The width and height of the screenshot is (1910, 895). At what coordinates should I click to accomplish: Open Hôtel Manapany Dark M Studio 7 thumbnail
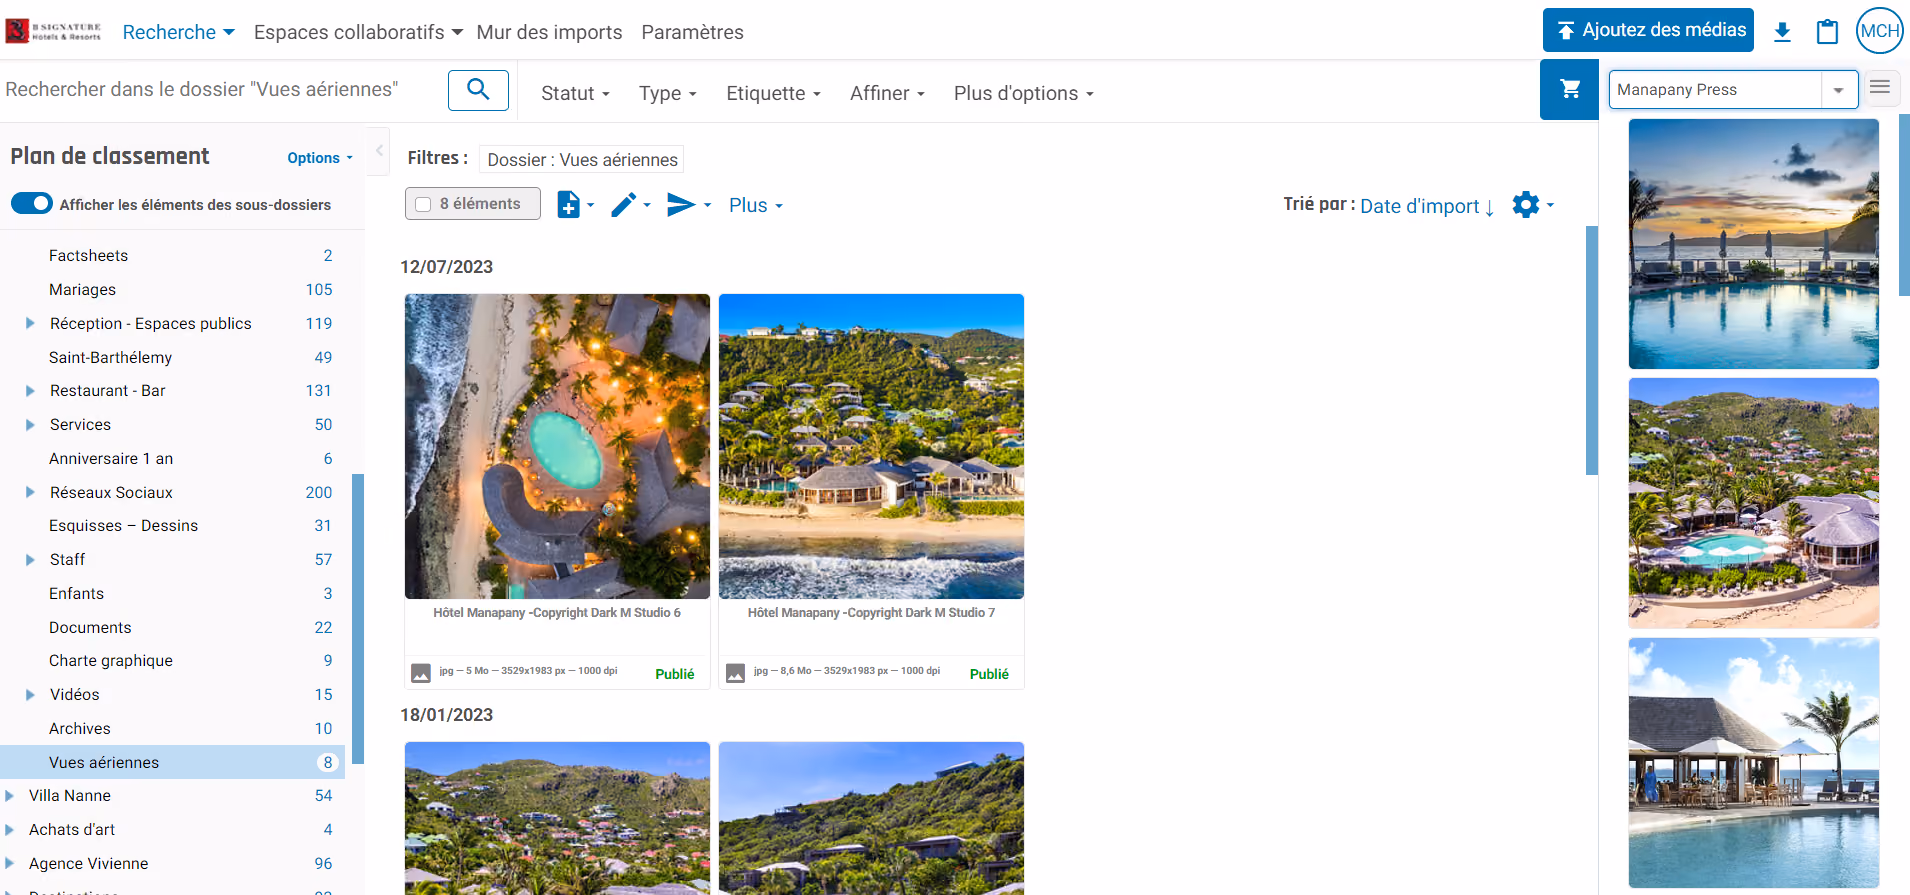click(x=871, y=446)
